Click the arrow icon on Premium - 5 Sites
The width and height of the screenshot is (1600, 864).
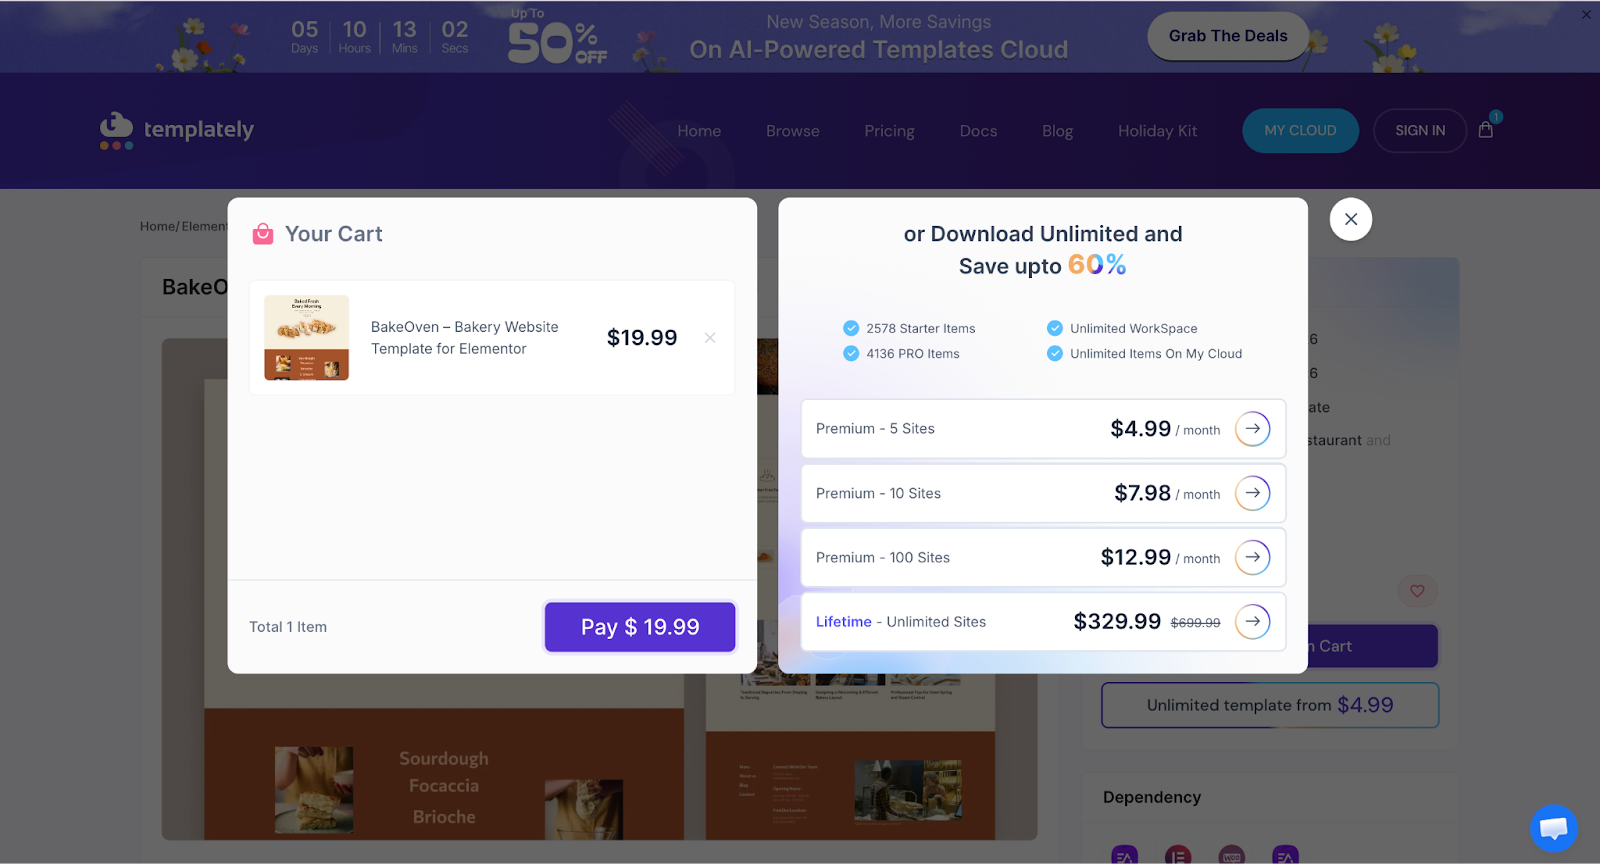tap(1252, 428)
